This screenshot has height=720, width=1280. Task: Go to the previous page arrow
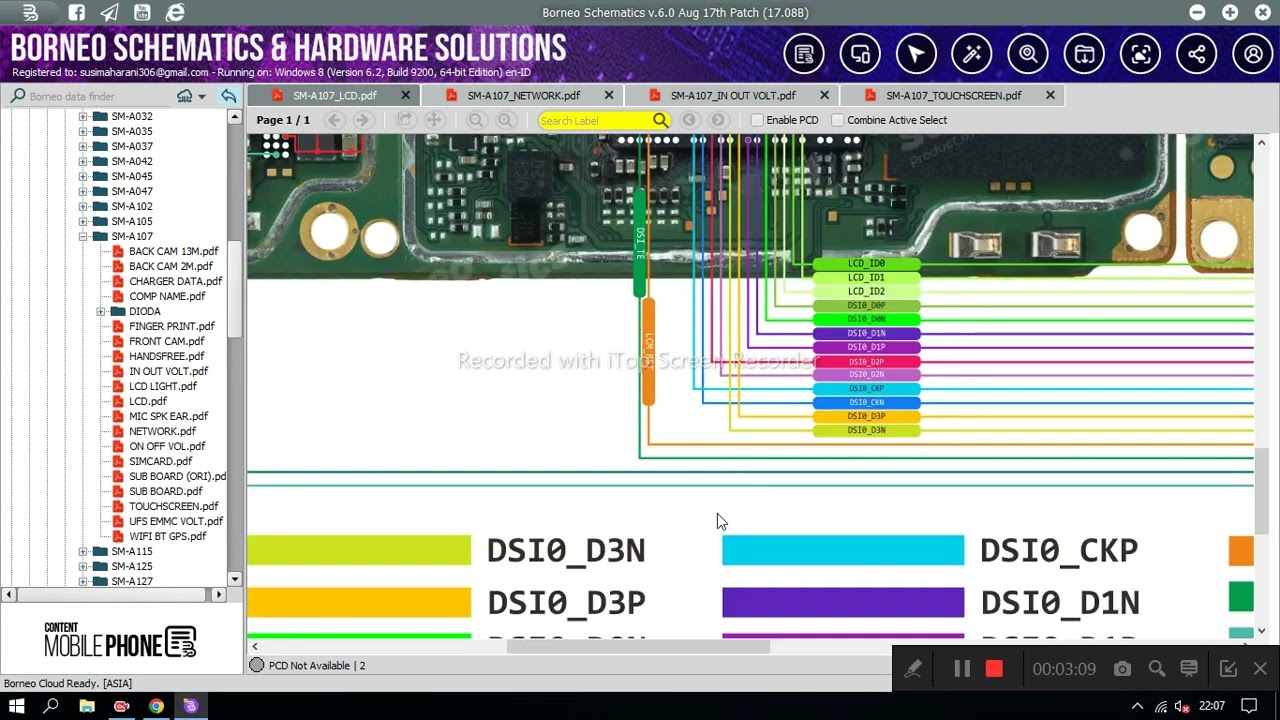335,120
